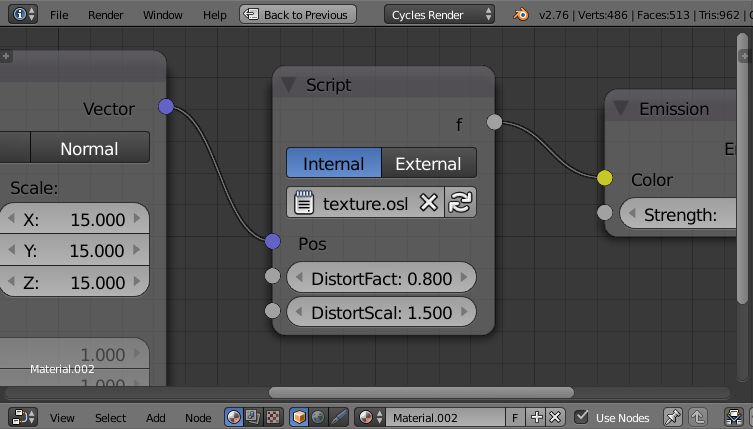
Task: Click the Scale Y 15.000 field
Action: tap(74, 250)
